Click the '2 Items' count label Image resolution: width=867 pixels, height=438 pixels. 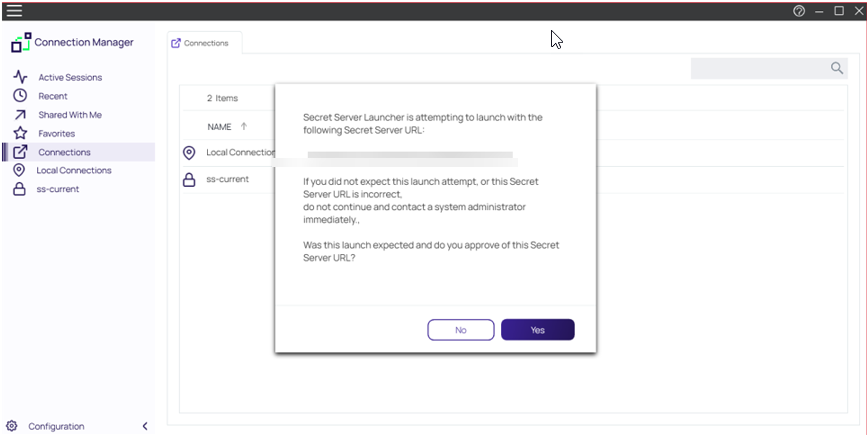(x=222, y=98)
